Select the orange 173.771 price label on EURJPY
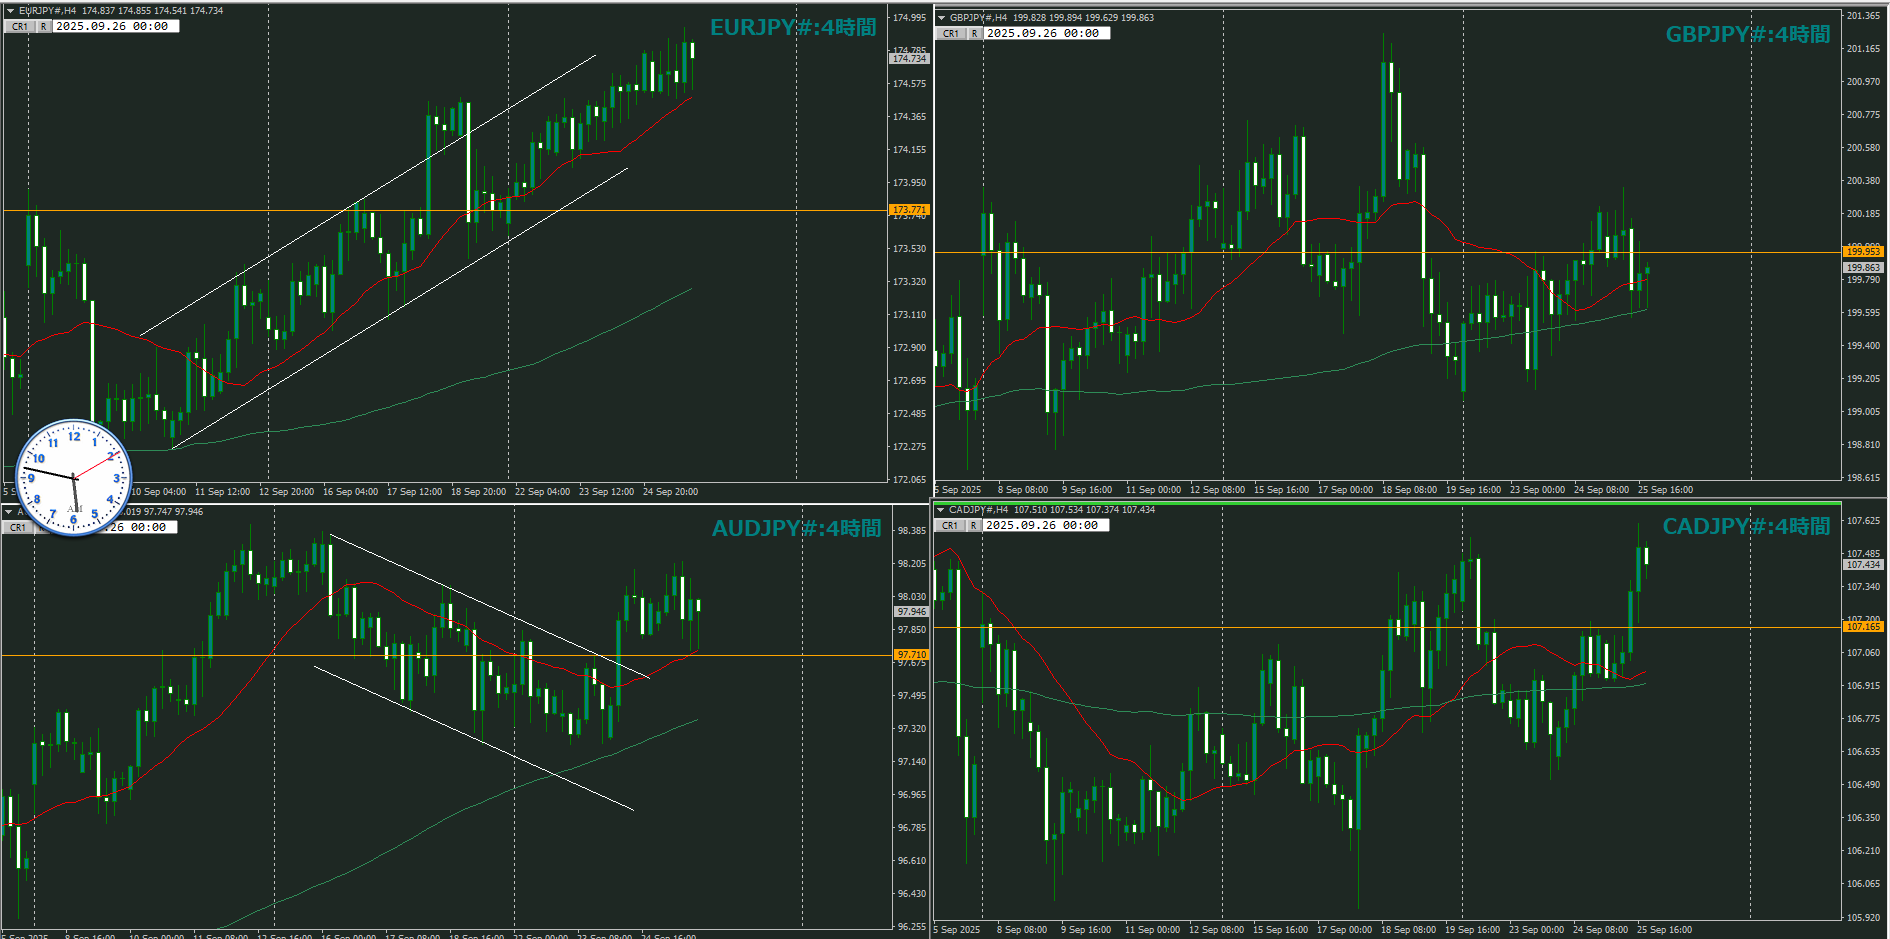1890x939 pixels. tap(909, 210)
